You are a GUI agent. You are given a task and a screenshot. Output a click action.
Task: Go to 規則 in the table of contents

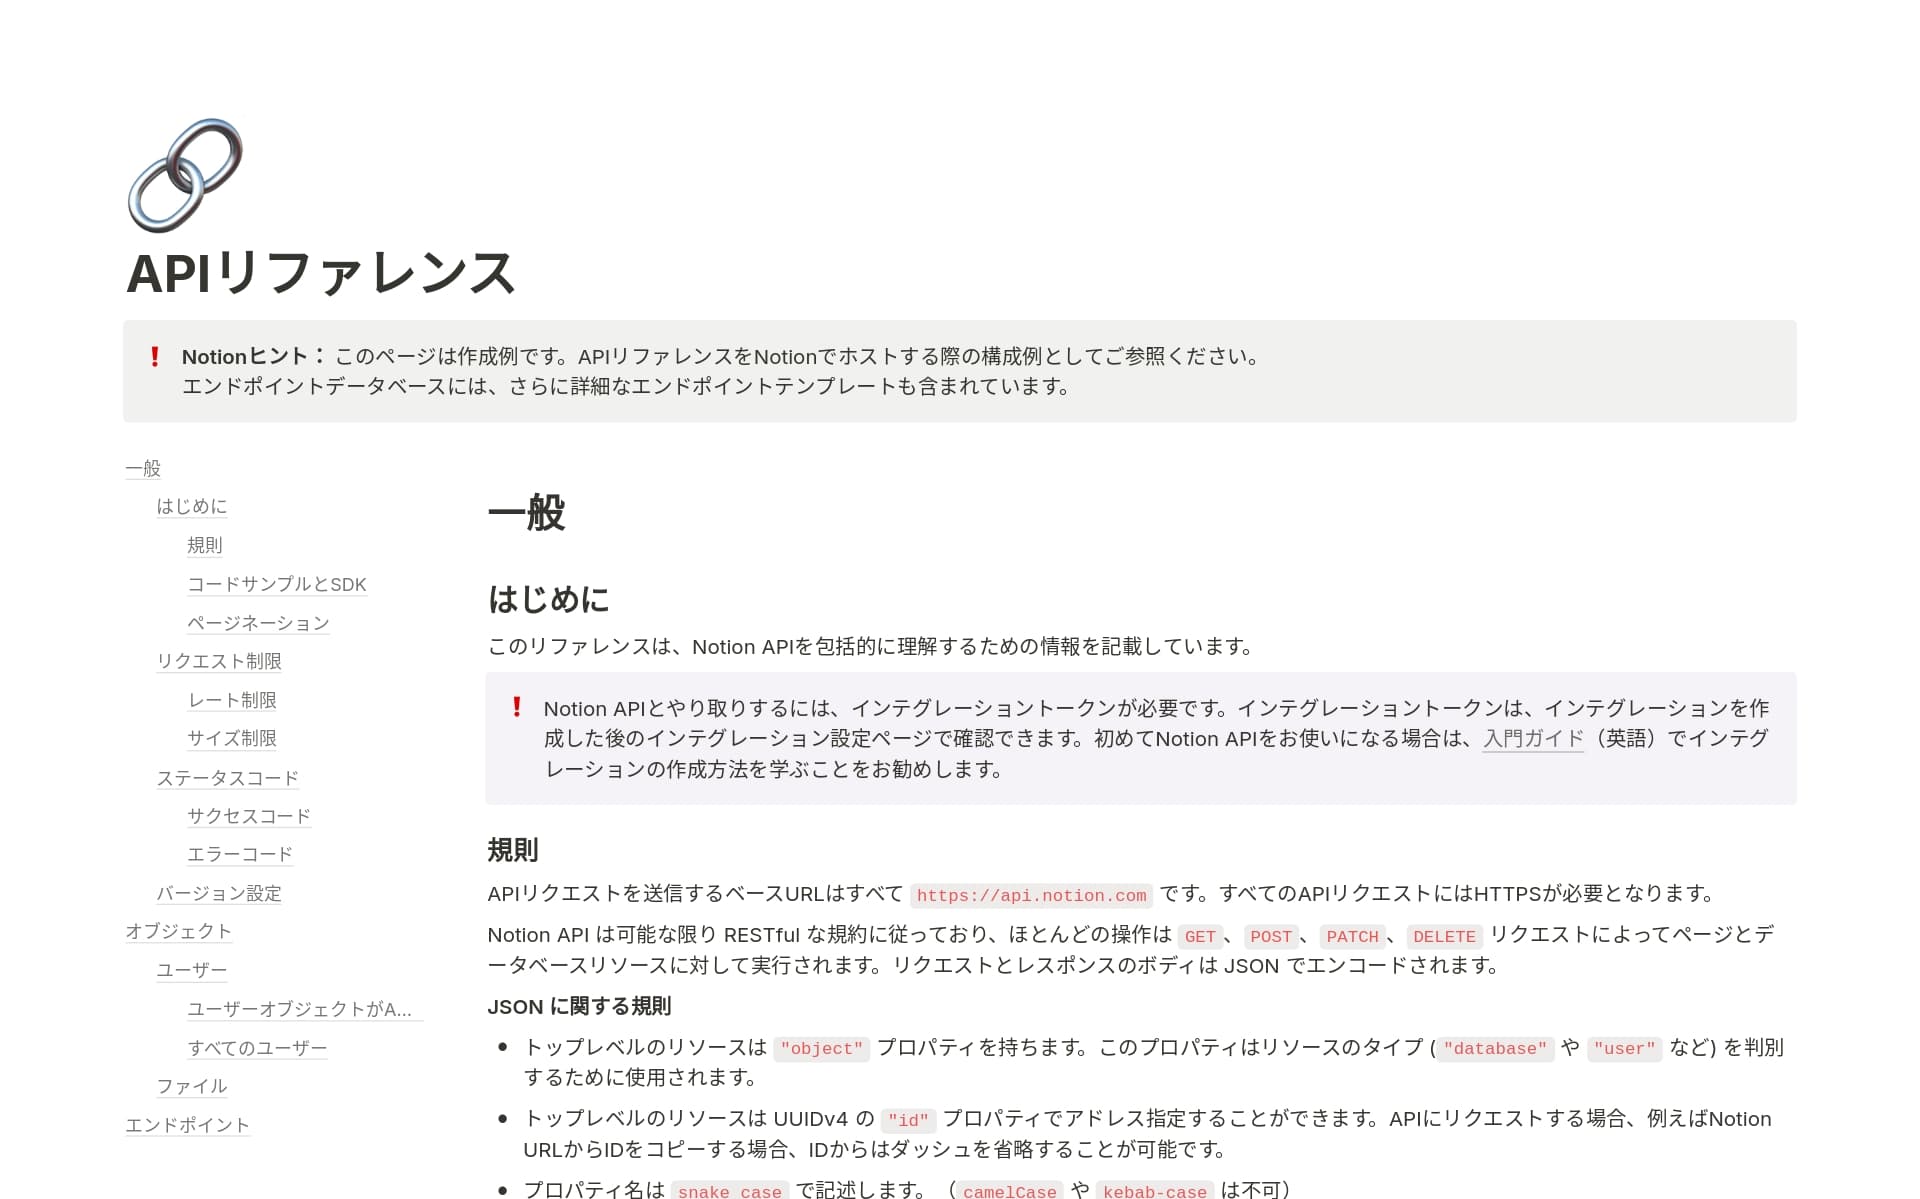[x=204, y=545]
